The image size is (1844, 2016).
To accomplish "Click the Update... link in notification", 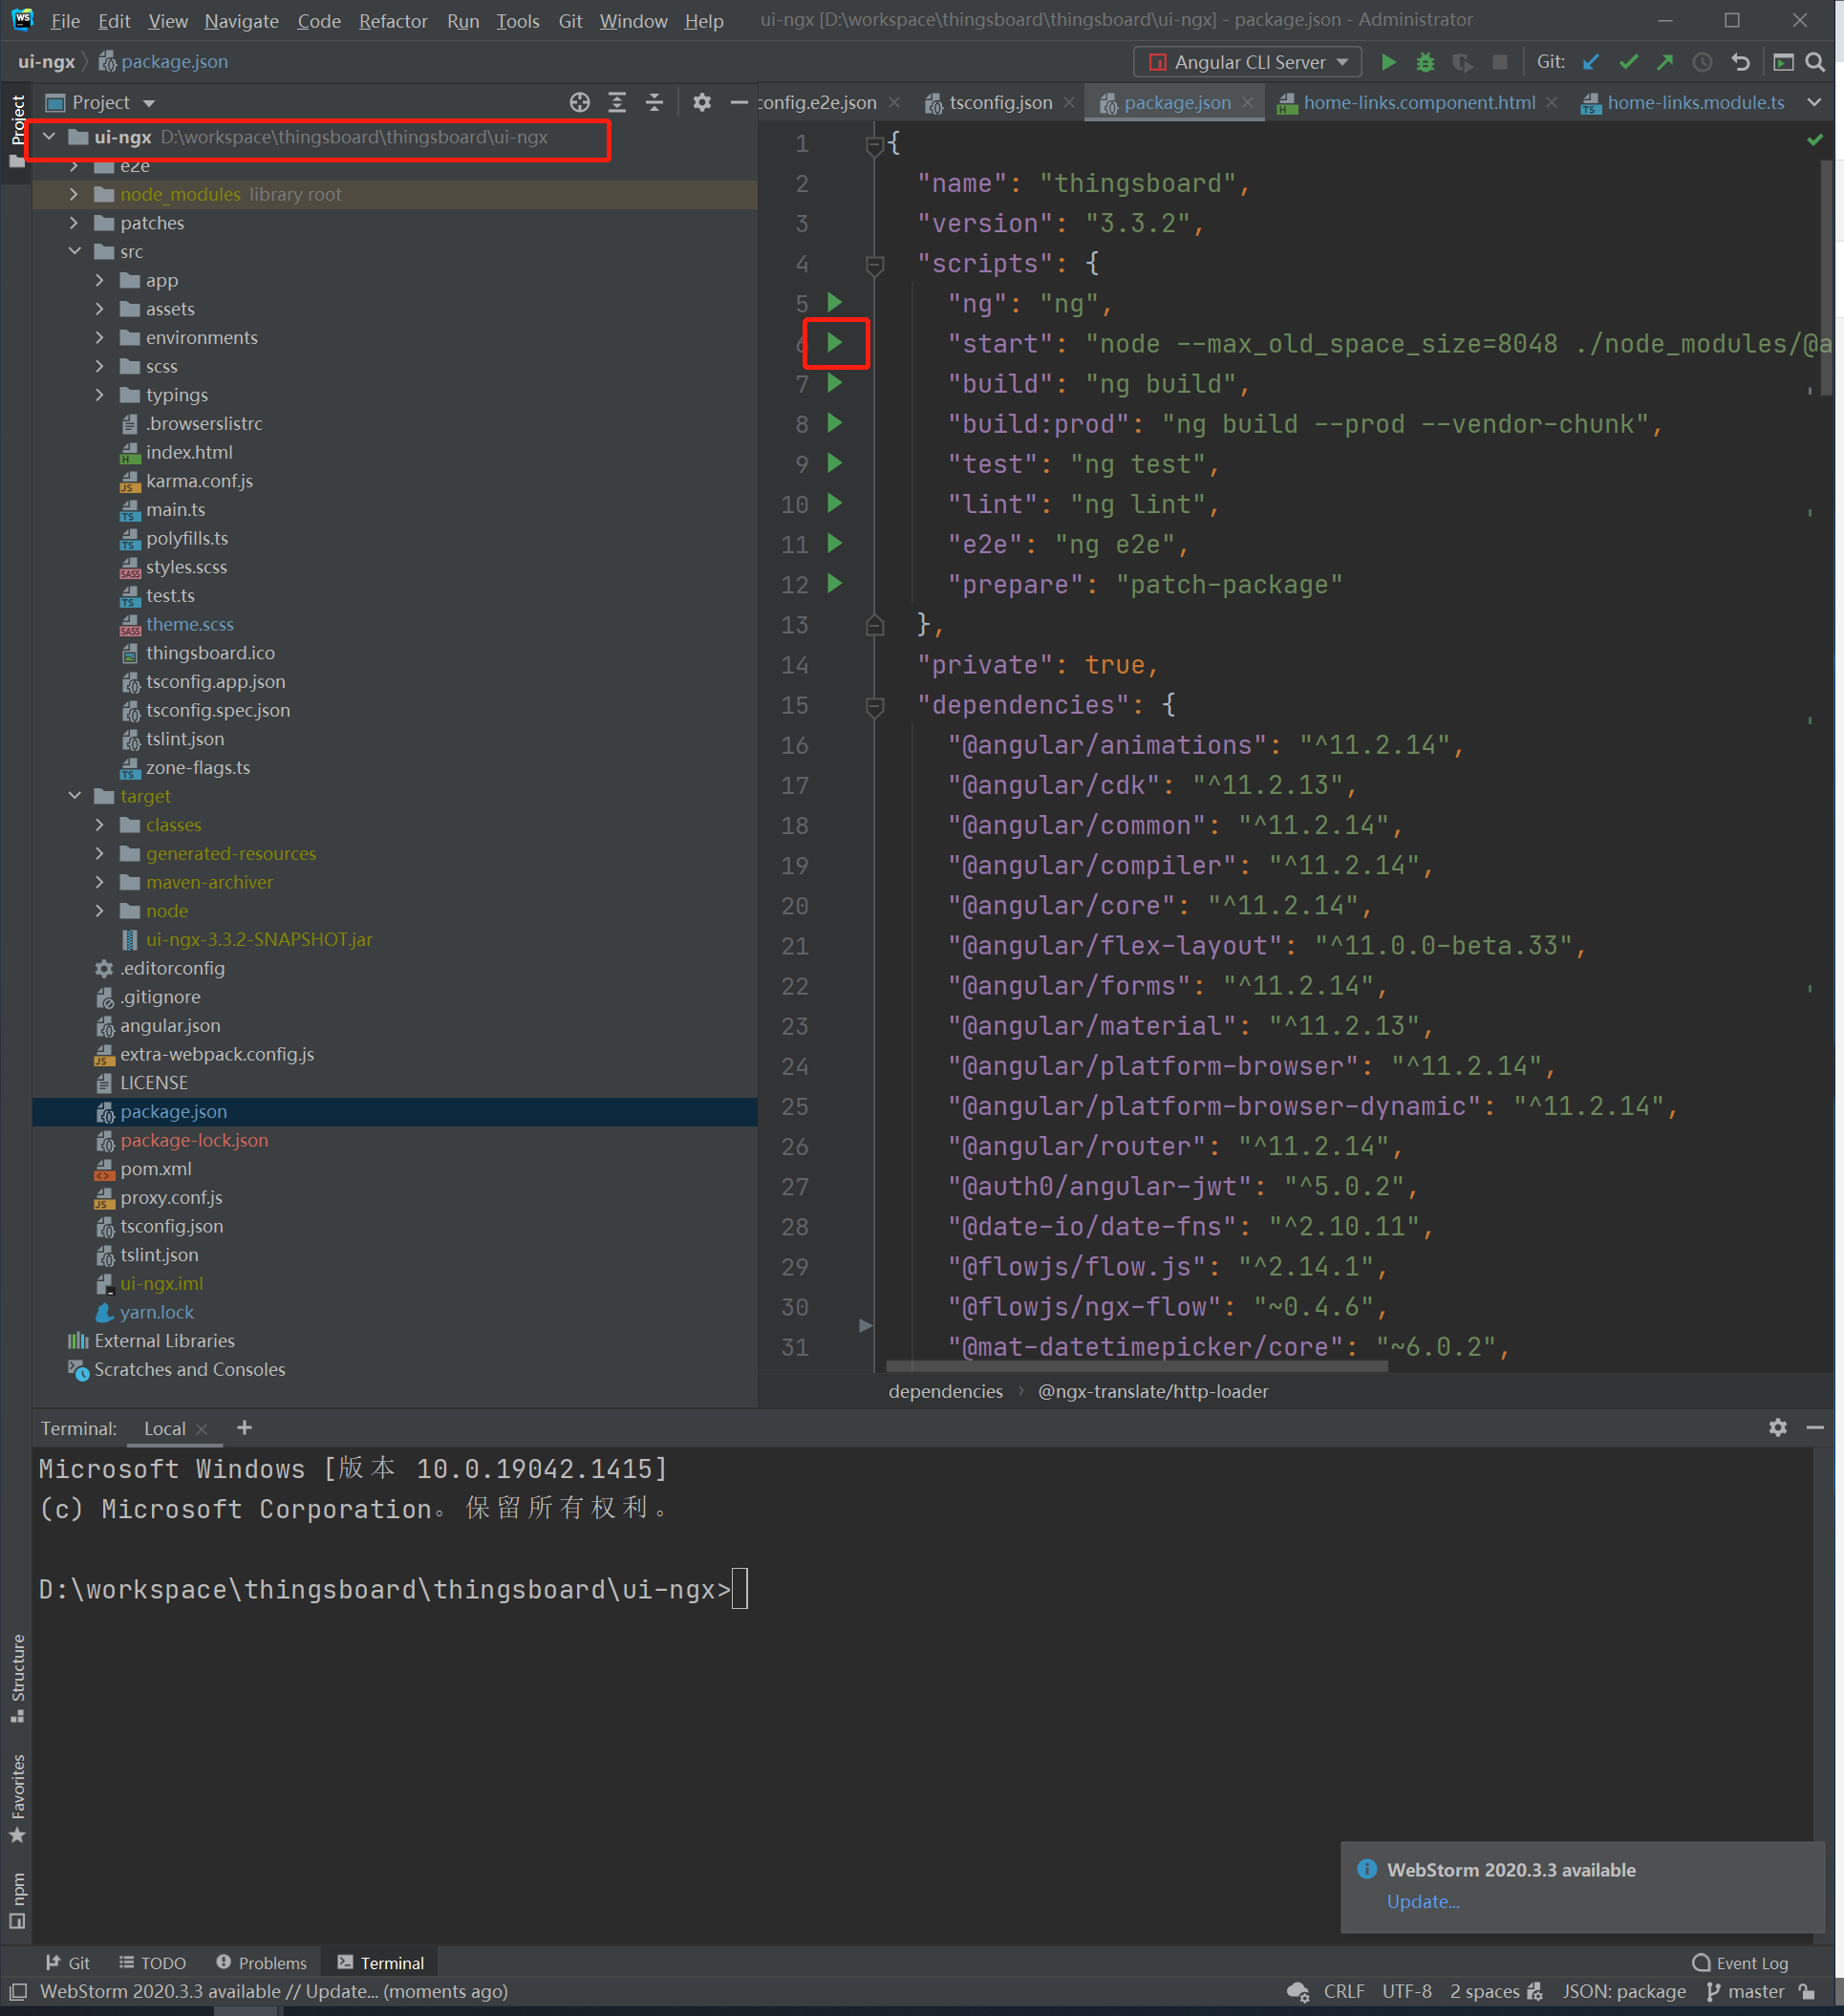I will (x=1422, y=1901).
